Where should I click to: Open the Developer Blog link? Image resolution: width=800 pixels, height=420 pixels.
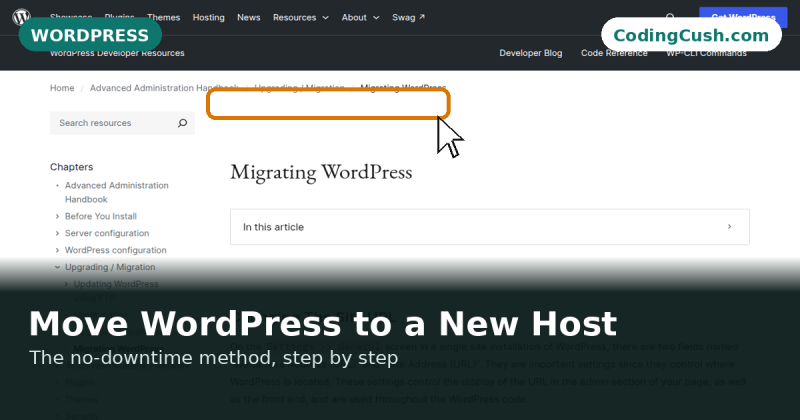[x=531, y=53]
